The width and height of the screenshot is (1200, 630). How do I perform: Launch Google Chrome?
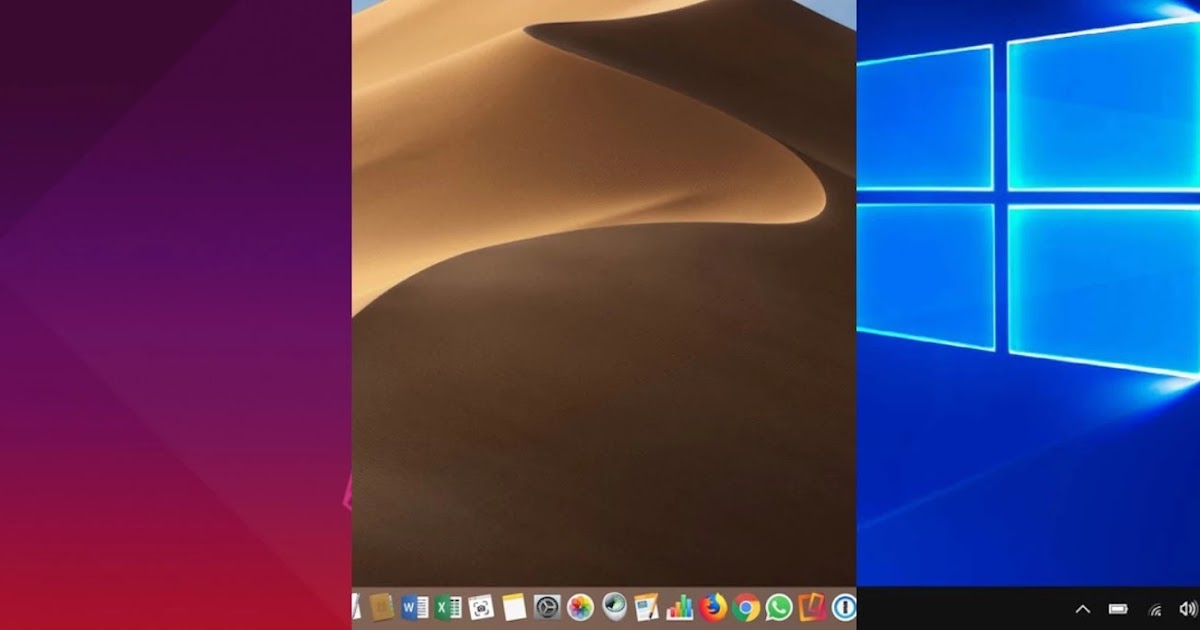[x=745, y=606]
